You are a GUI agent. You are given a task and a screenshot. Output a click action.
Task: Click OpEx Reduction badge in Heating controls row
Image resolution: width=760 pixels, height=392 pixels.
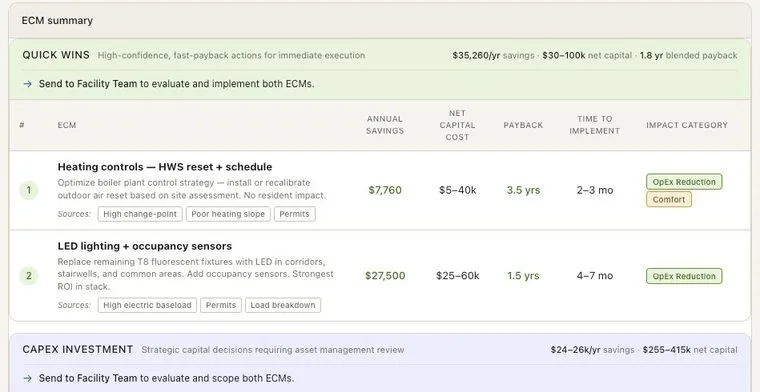coord(684,182)
